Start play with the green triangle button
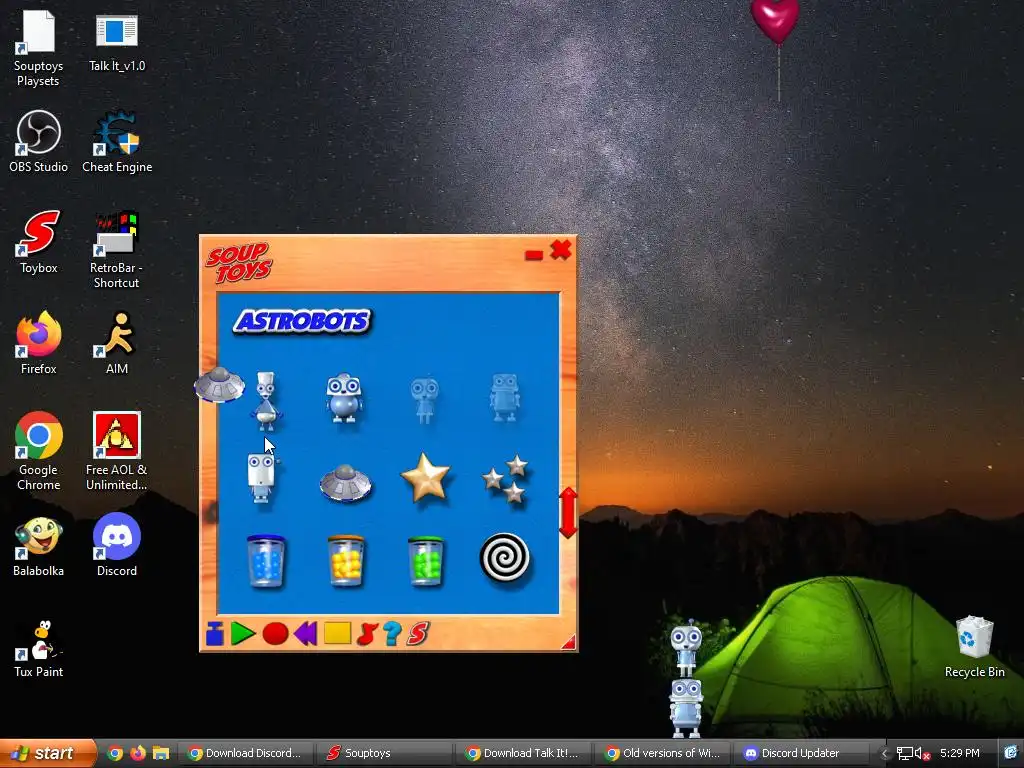 tap(242, 633)
